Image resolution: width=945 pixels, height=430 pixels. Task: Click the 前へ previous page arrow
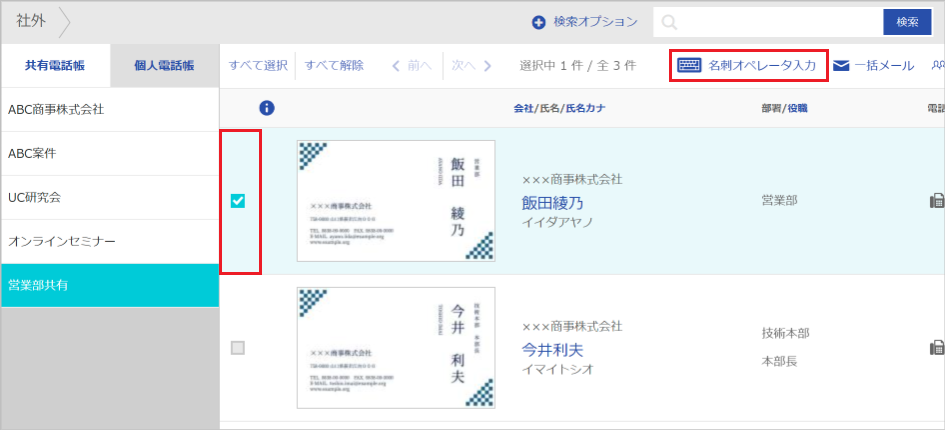point(396,66)
